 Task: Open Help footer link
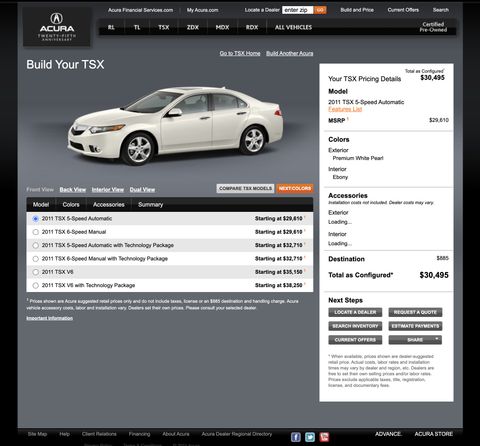(x=65, y=434)
